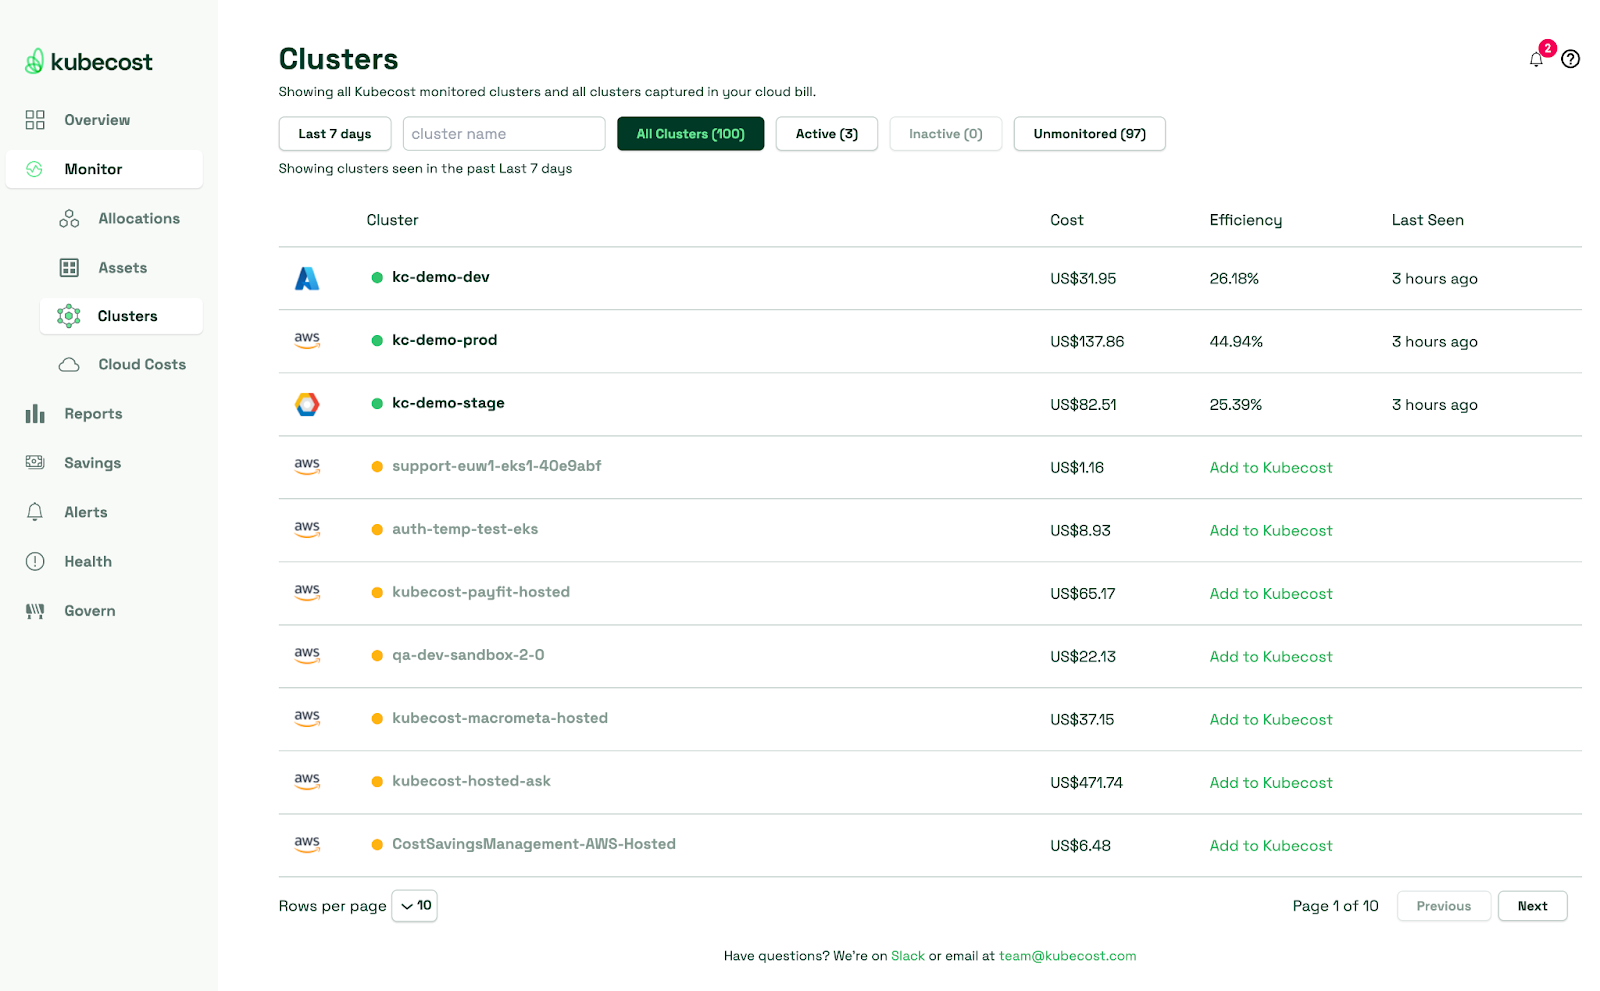Click the Clusters gear icon in sidebar
The height and width of the screenshot is (991, 1600).
pos(69,316)
